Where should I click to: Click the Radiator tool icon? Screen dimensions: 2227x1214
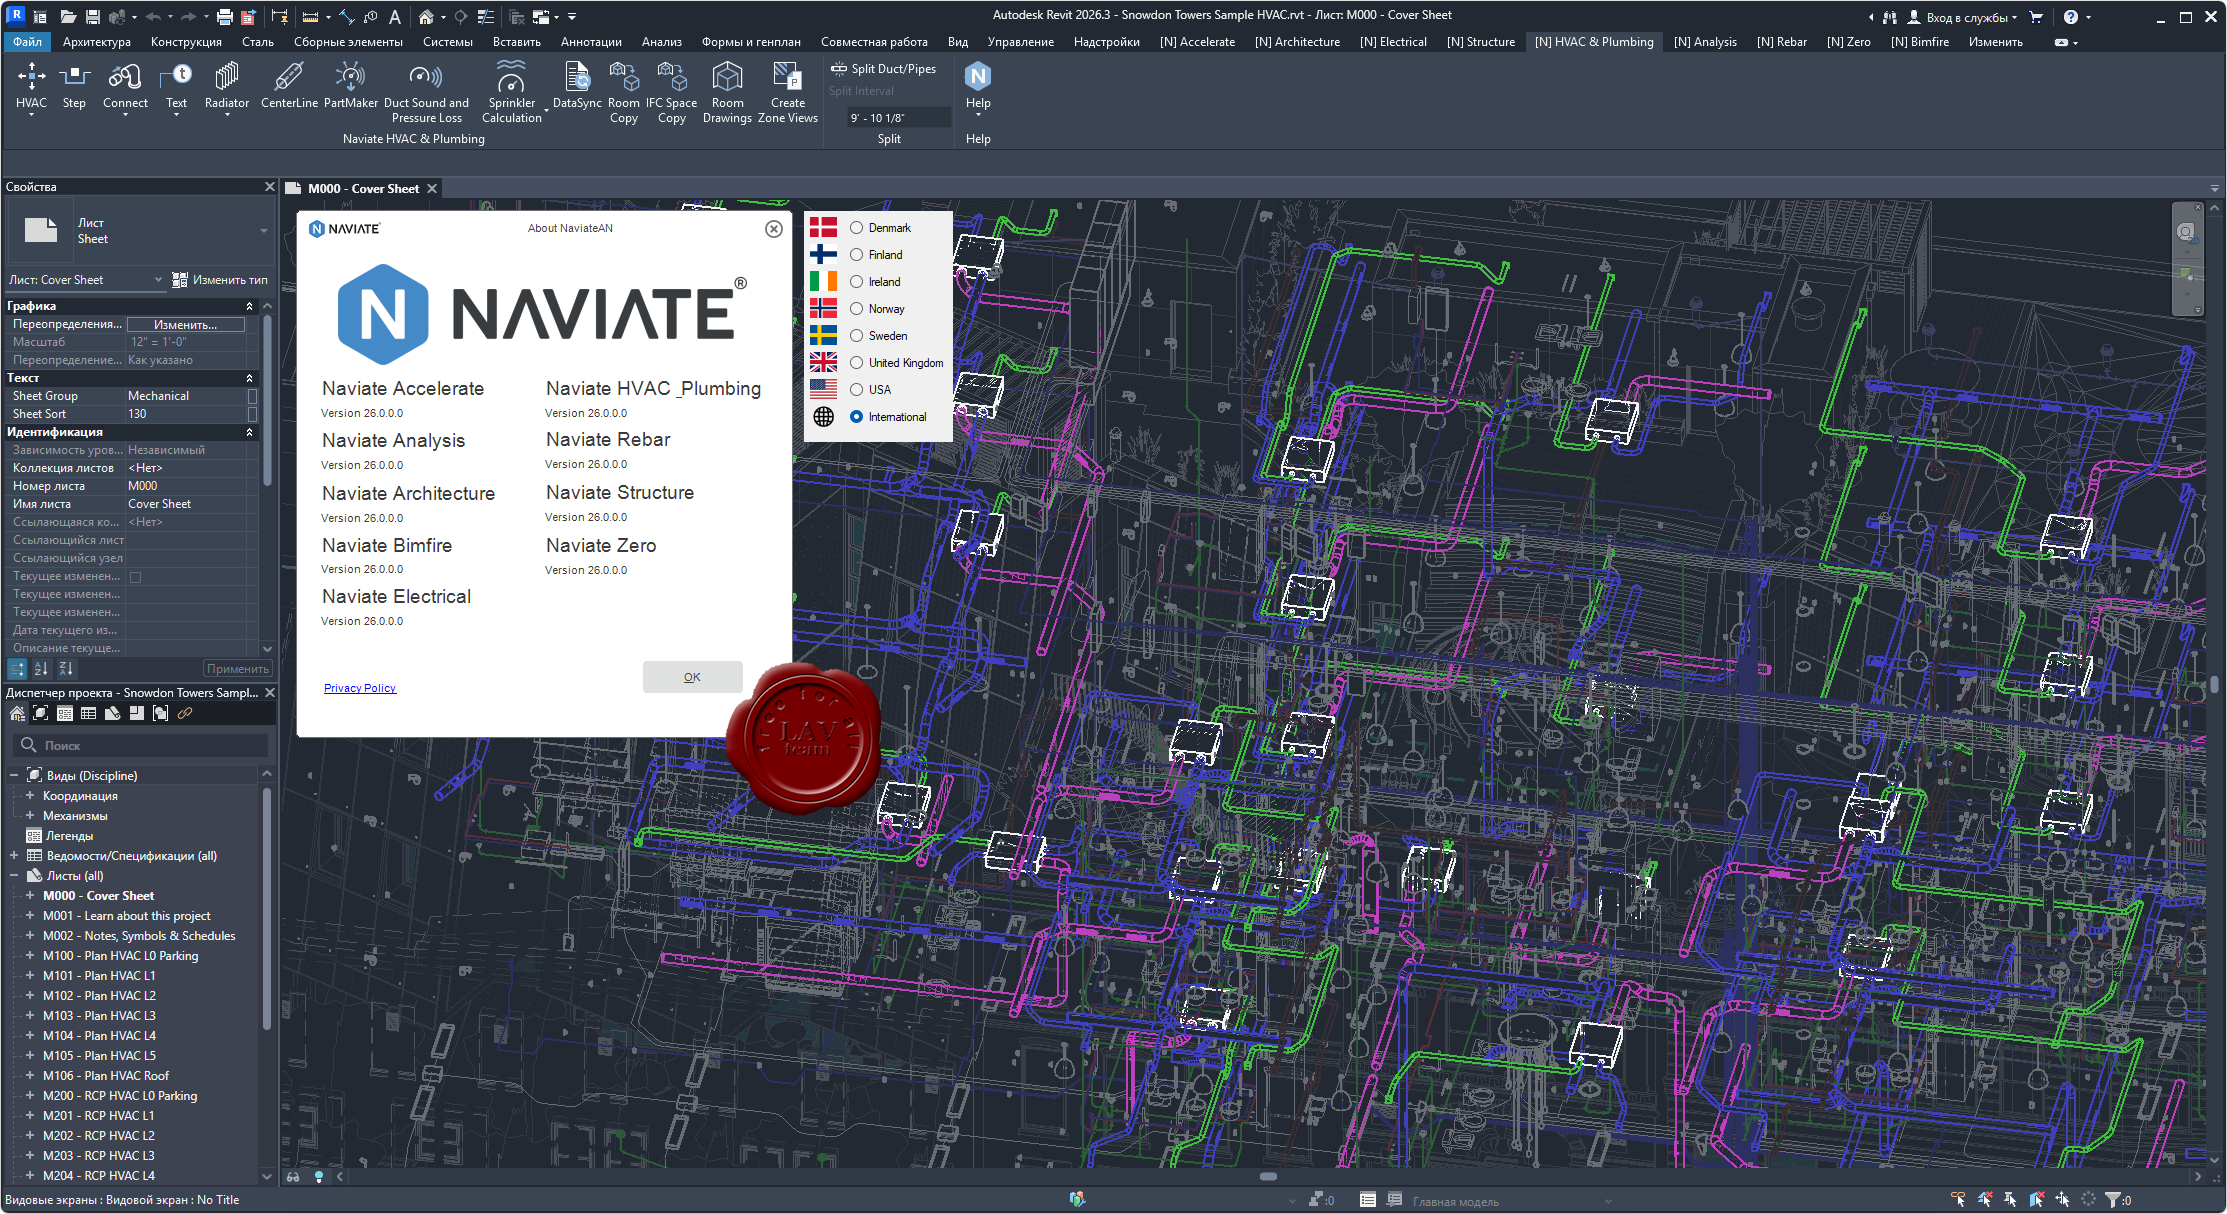click(227, 77)
